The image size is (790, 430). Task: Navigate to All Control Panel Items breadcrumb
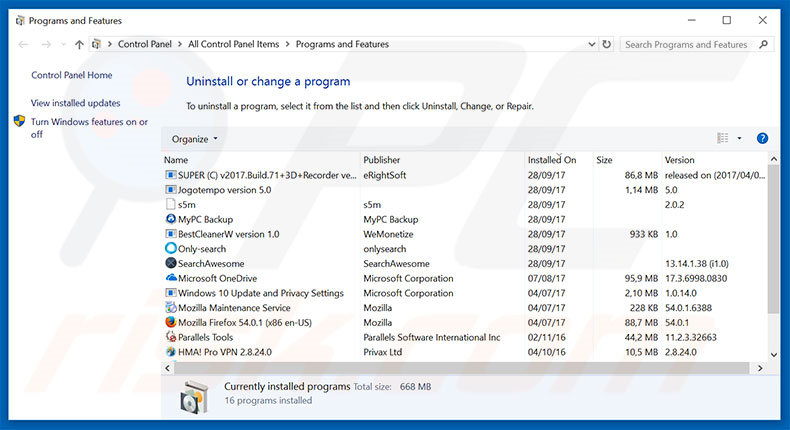click(233, 44)
